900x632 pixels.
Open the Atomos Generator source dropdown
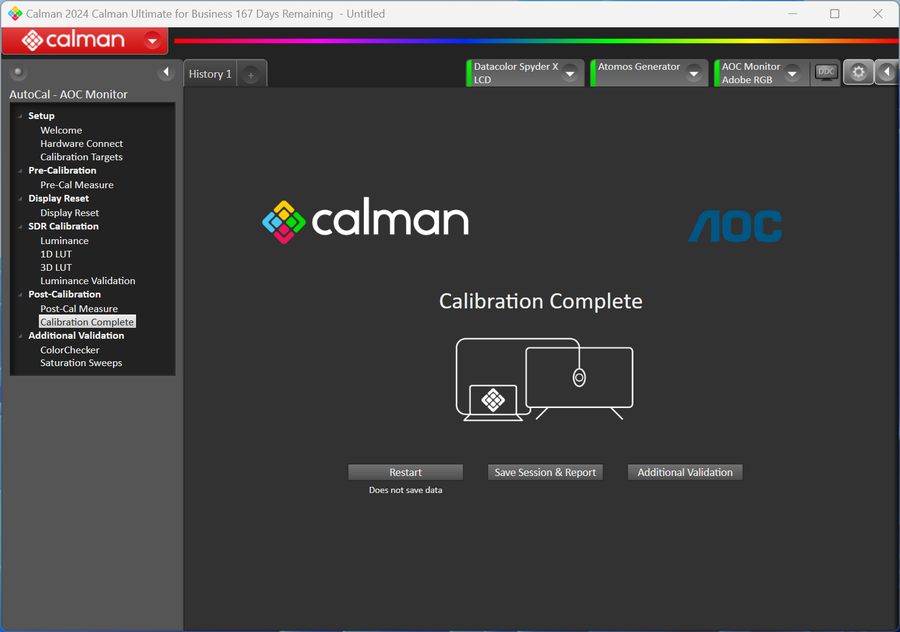pos(694,73)
